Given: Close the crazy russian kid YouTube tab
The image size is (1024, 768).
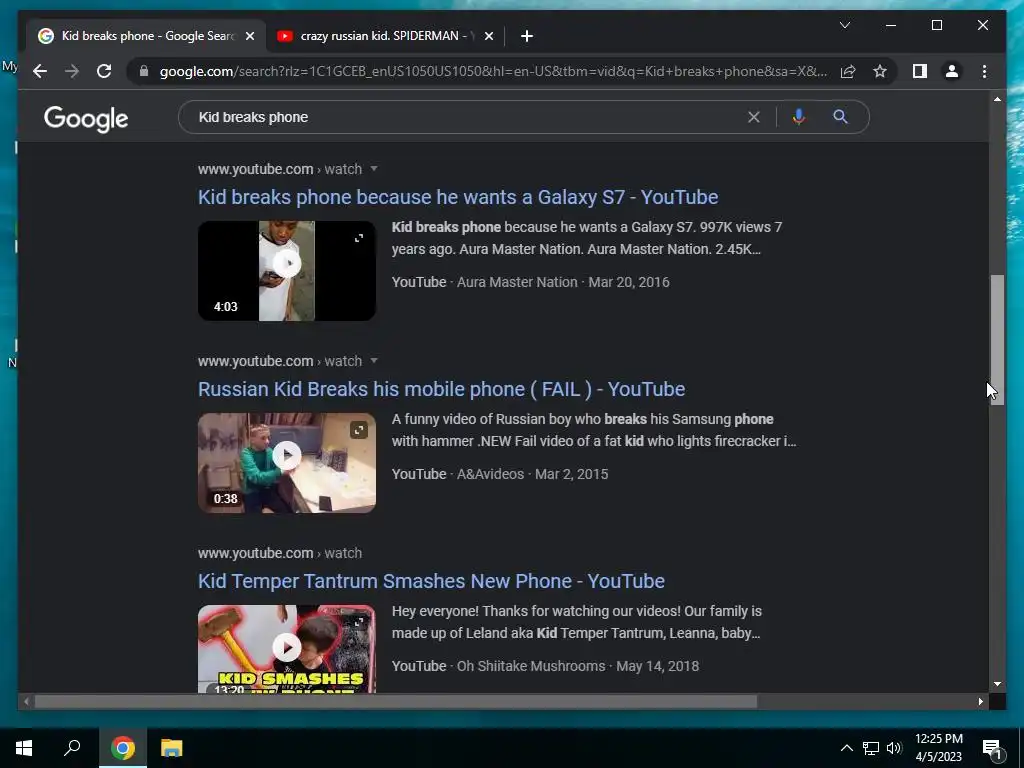Looking at the screenshot, I should click(x=488, y=36).
